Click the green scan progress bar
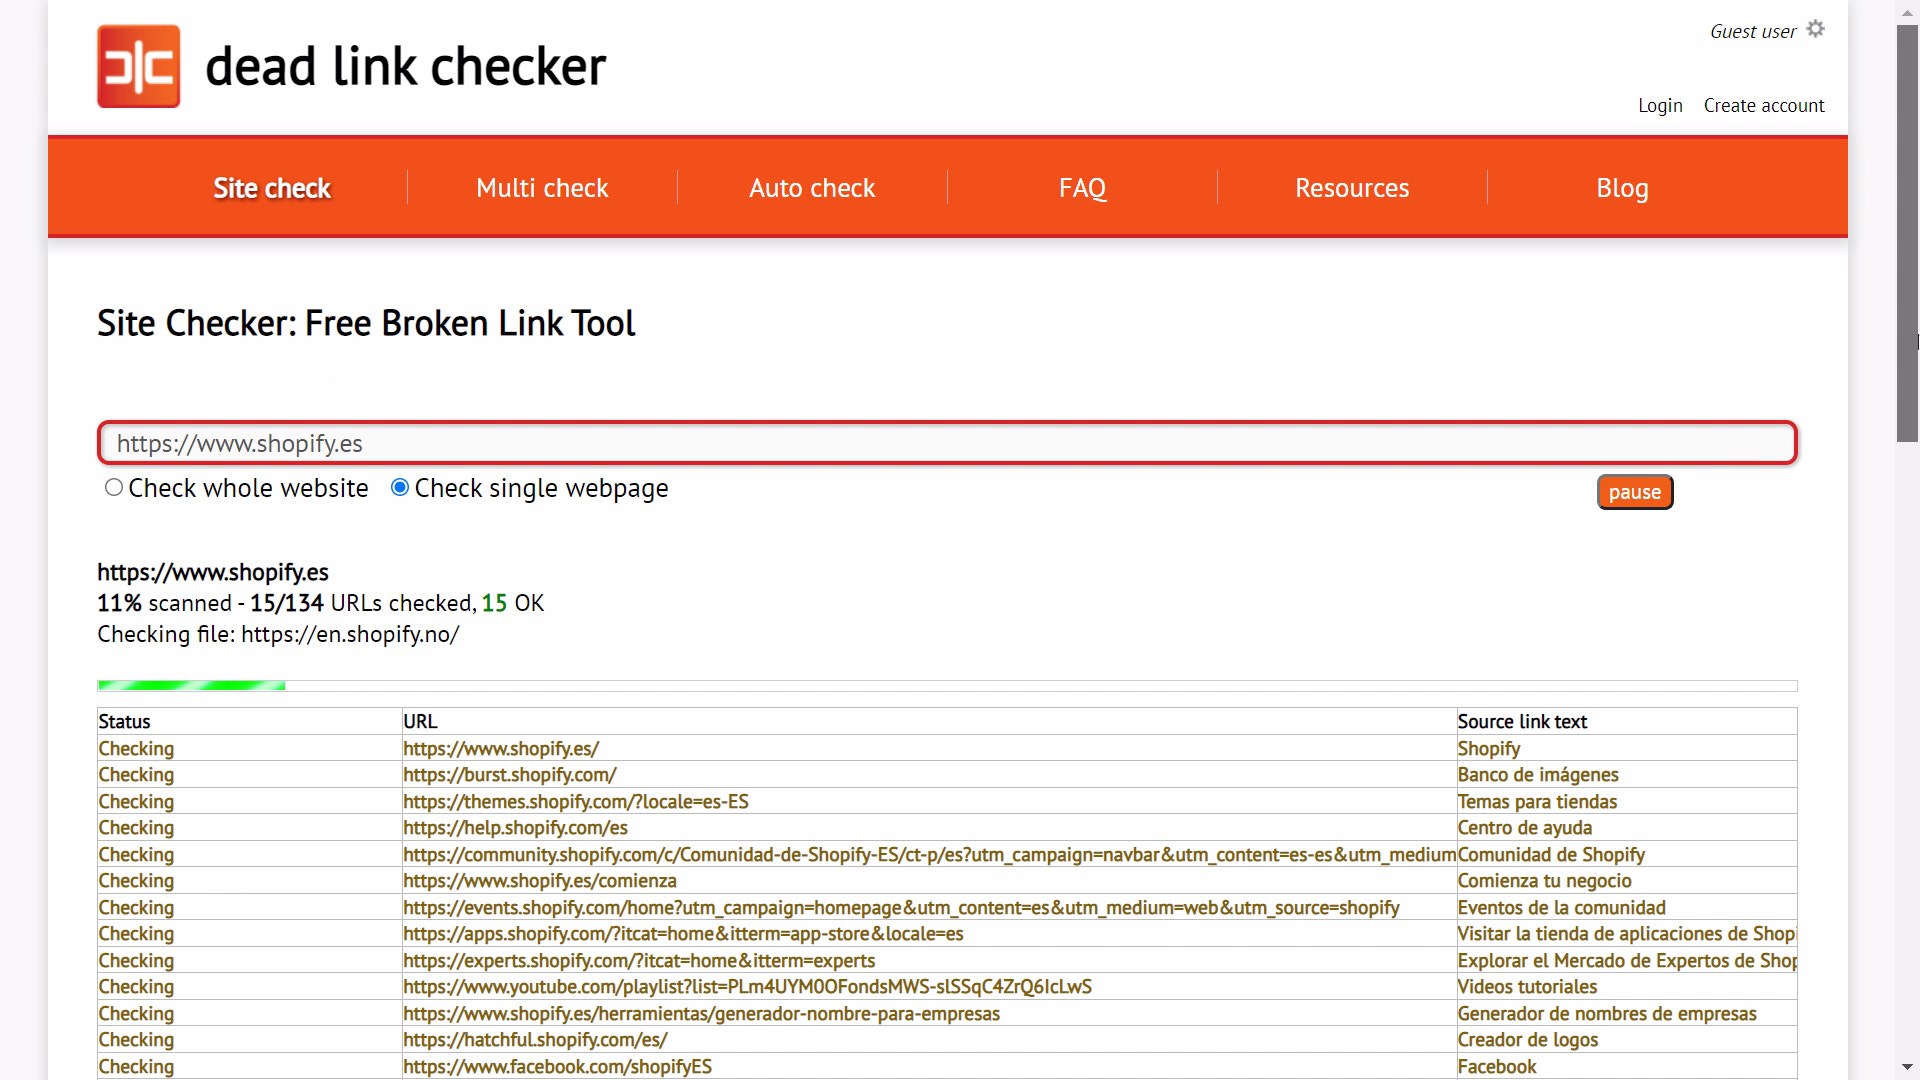1920x1080 pixels. [191, 686]
